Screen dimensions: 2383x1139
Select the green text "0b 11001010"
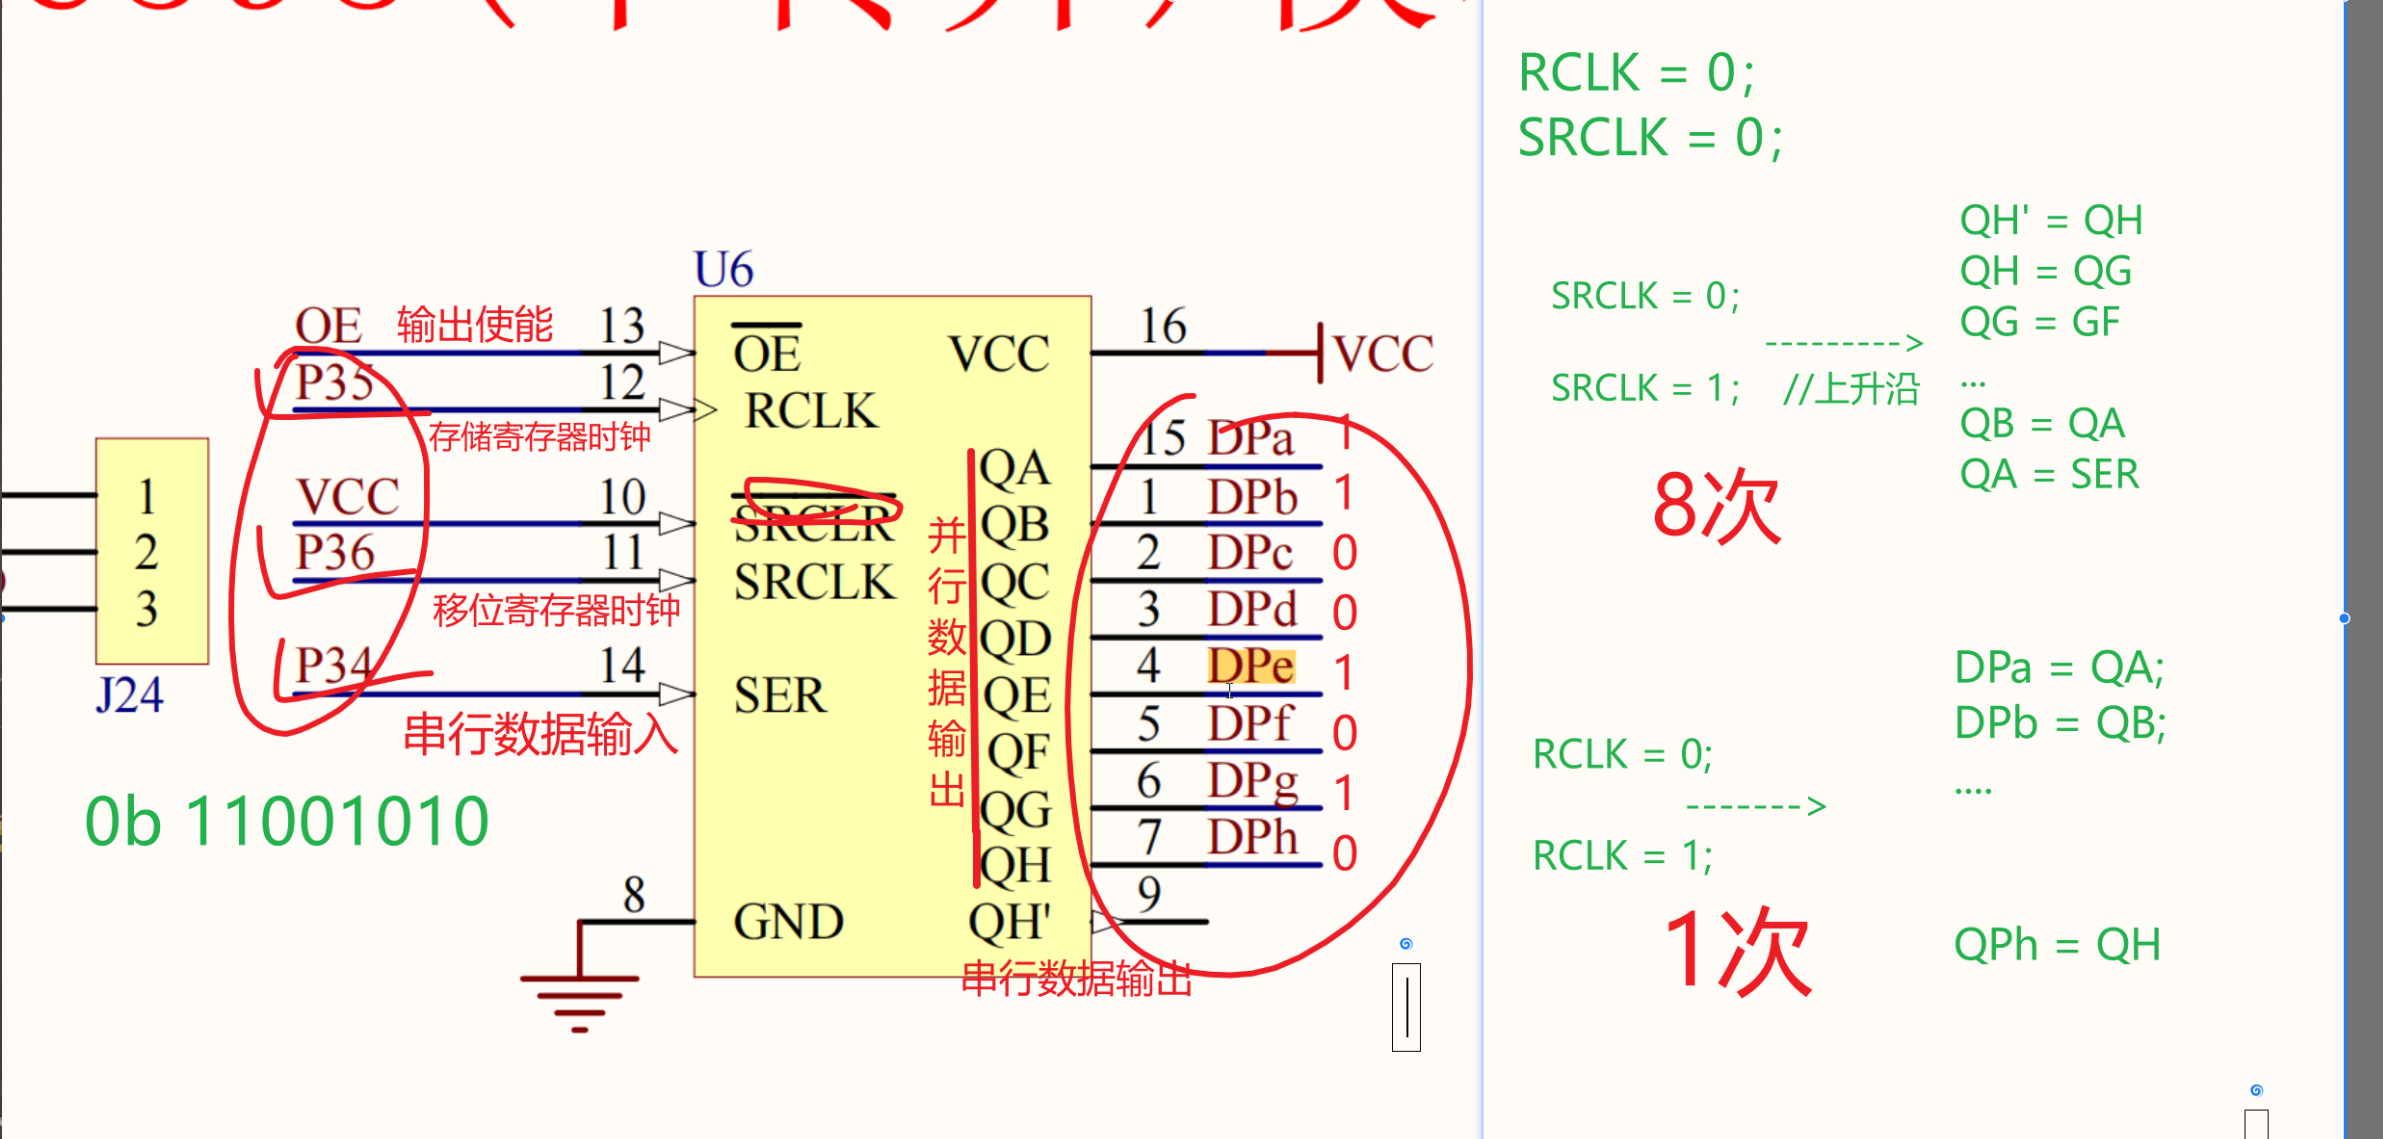pos(286,822)
